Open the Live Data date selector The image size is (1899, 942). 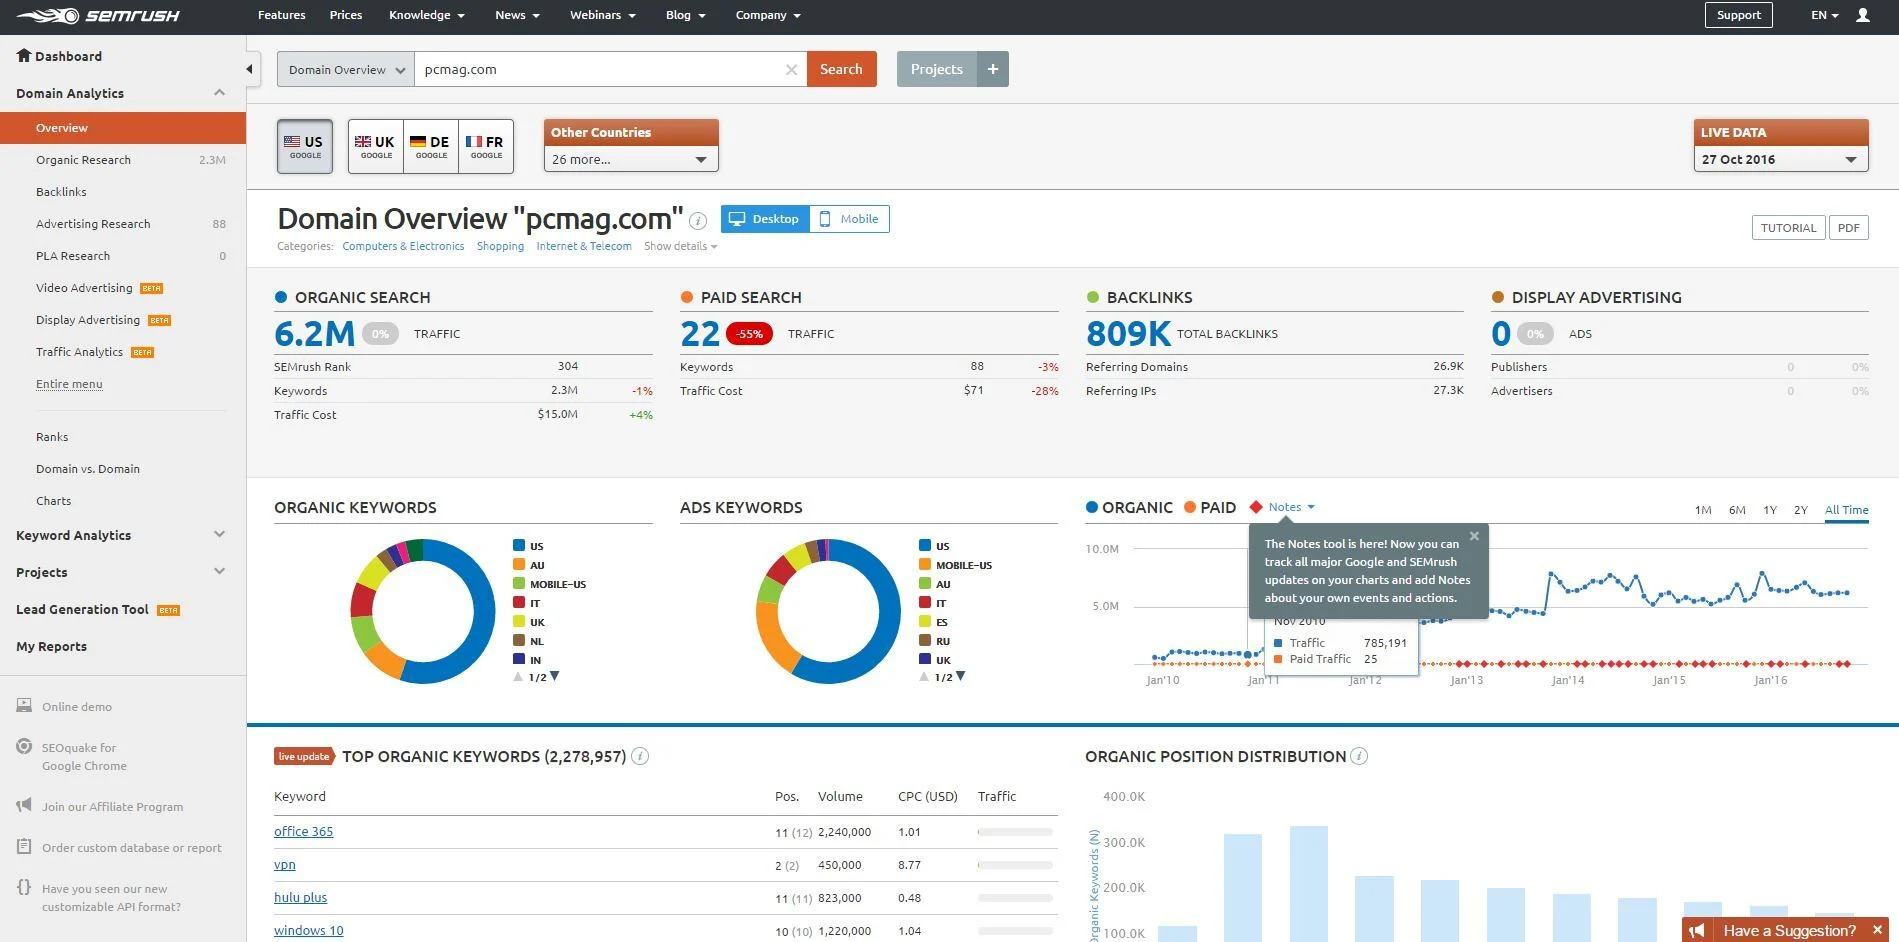(x=1780, y=159)
